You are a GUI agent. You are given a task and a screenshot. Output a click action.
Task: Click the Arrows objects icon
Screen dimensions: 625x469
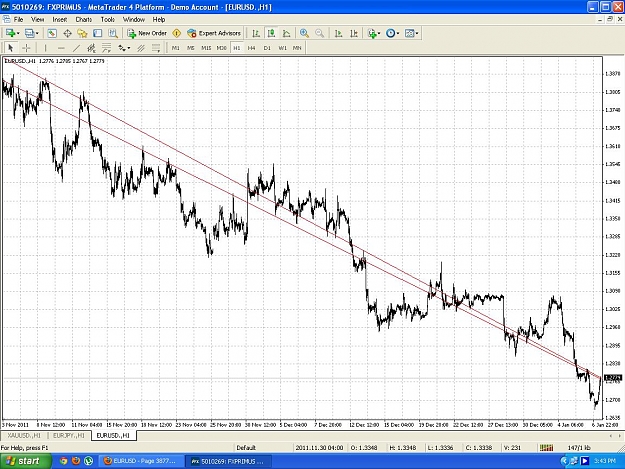122,48
